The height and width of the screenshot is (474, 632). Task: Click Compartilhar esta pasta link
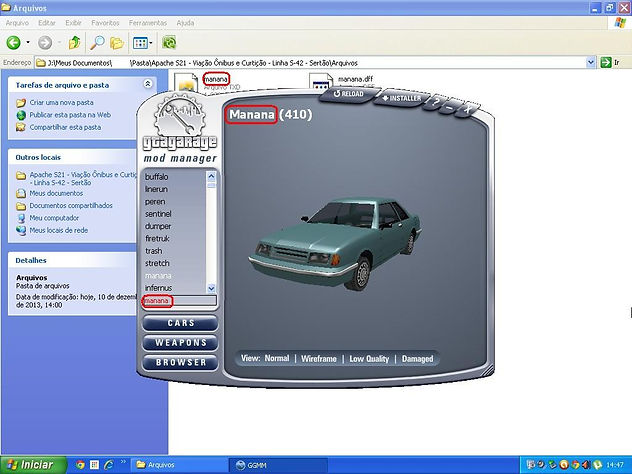65,127
